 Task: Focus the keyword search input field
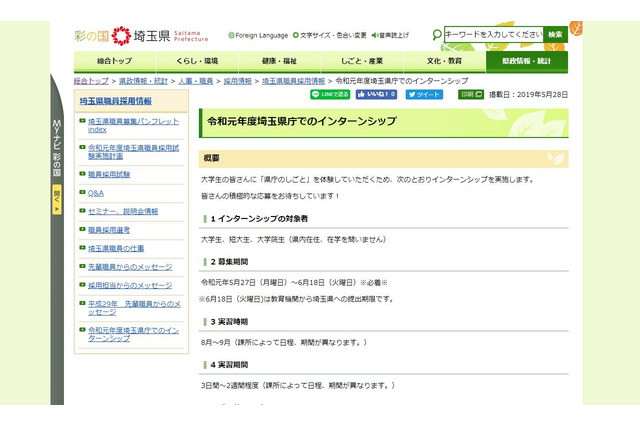[x=494, y=35]
